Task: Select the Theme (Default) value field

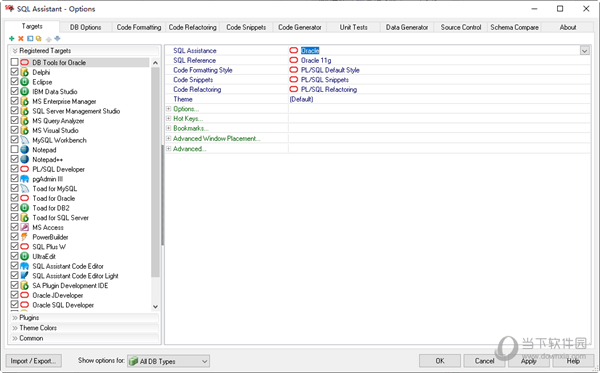Action: 439,99
